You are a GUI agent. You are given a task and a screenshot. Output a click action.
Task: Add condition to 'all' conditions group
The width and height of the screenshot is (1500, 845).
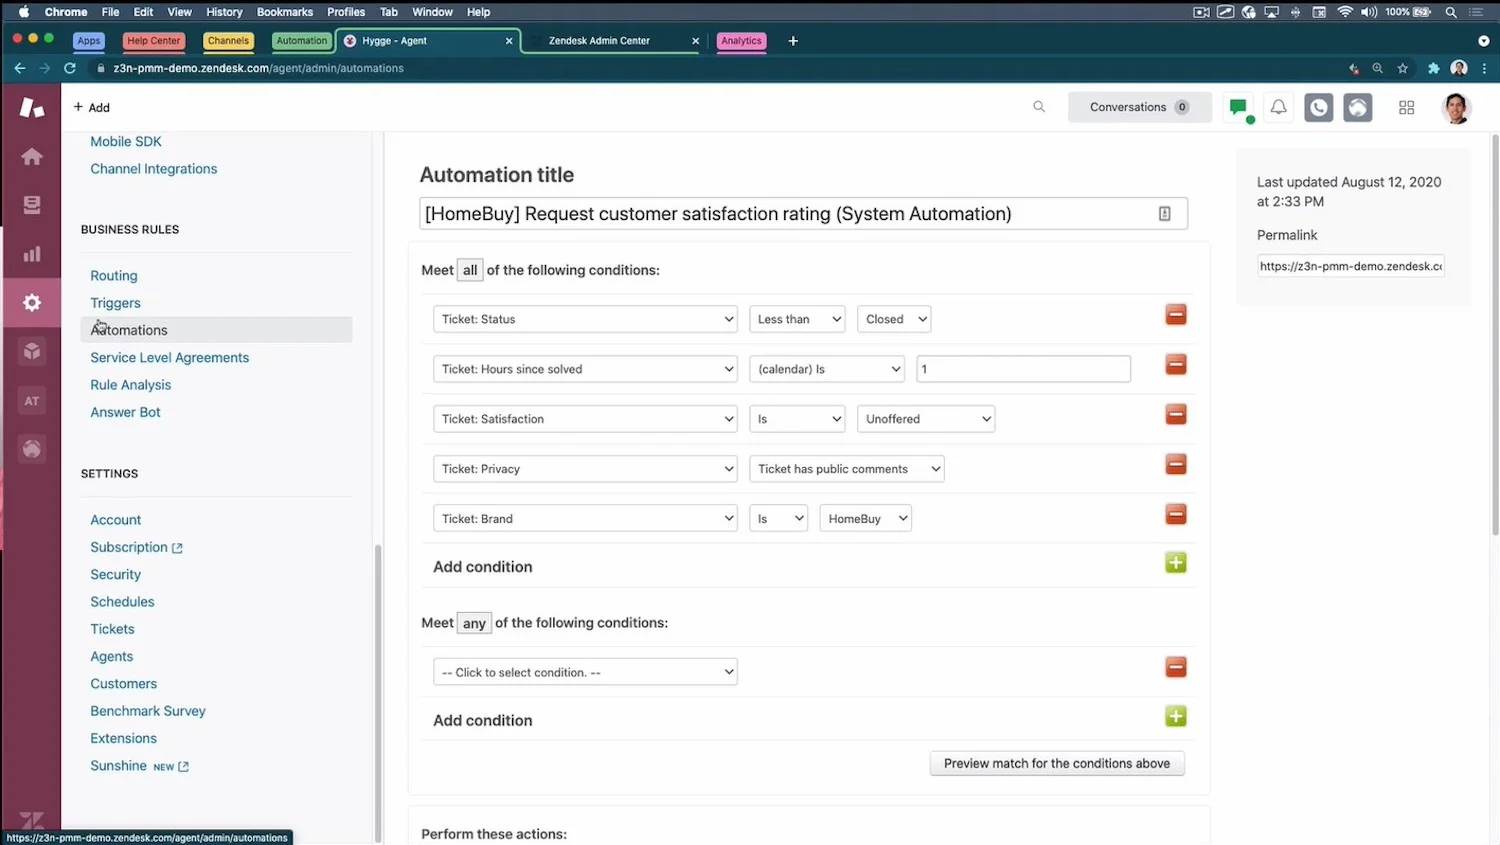[1176, 563]
